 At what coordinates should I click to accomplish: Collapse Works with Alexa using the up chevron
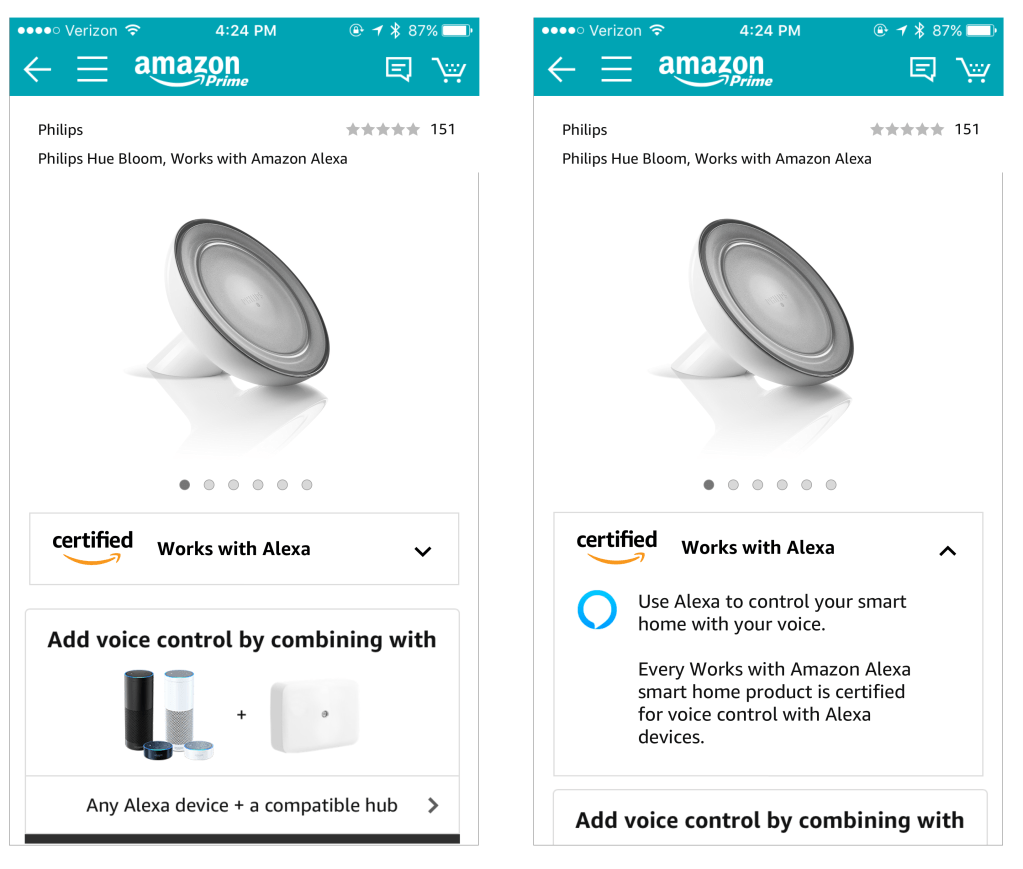click(x=947, y=550)
